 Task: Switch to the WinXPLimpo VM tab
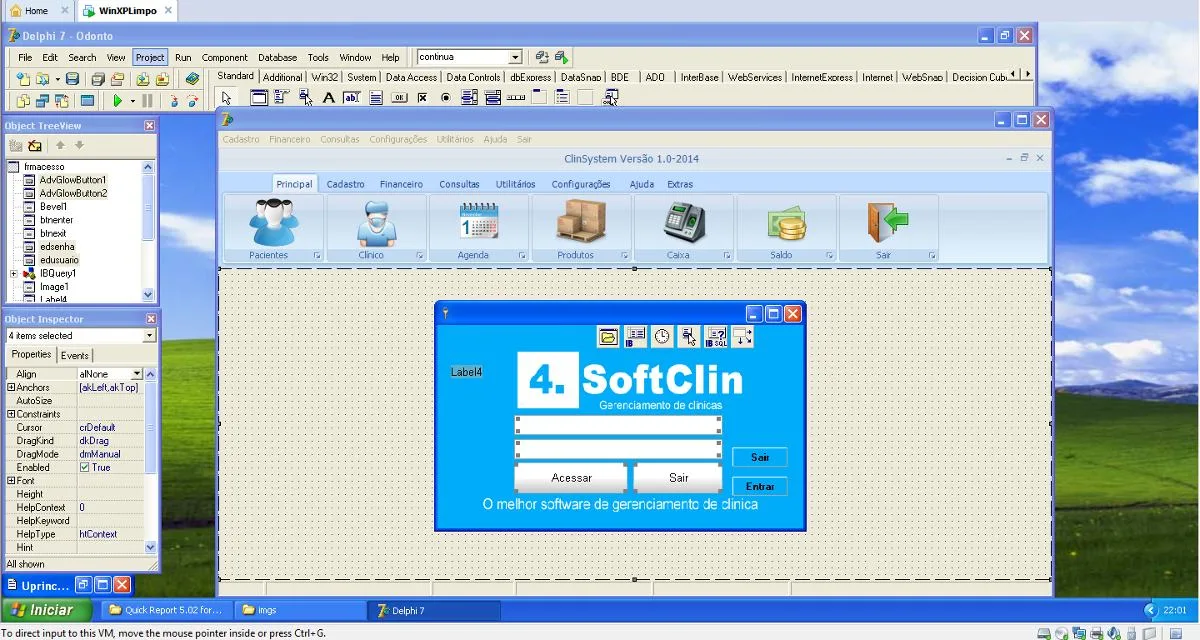pos(128,11)
